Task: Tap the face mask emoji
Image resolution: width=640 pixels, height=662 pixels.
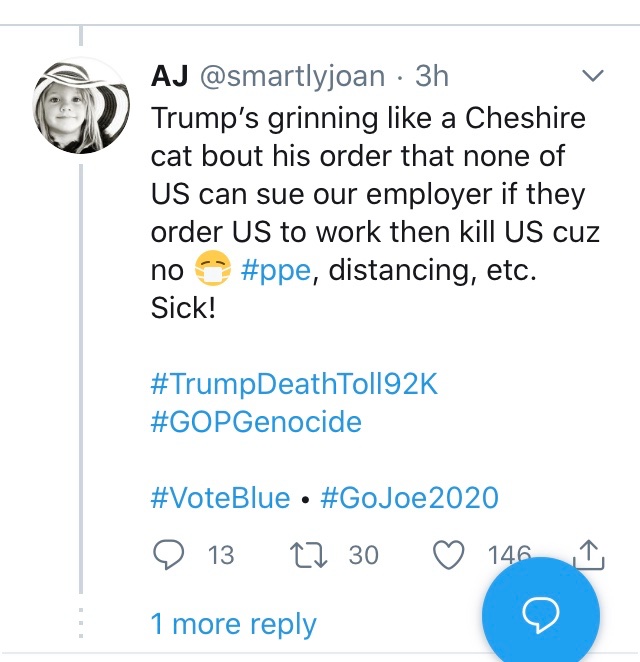Action: pyautogui.click(x=212, y=269)
